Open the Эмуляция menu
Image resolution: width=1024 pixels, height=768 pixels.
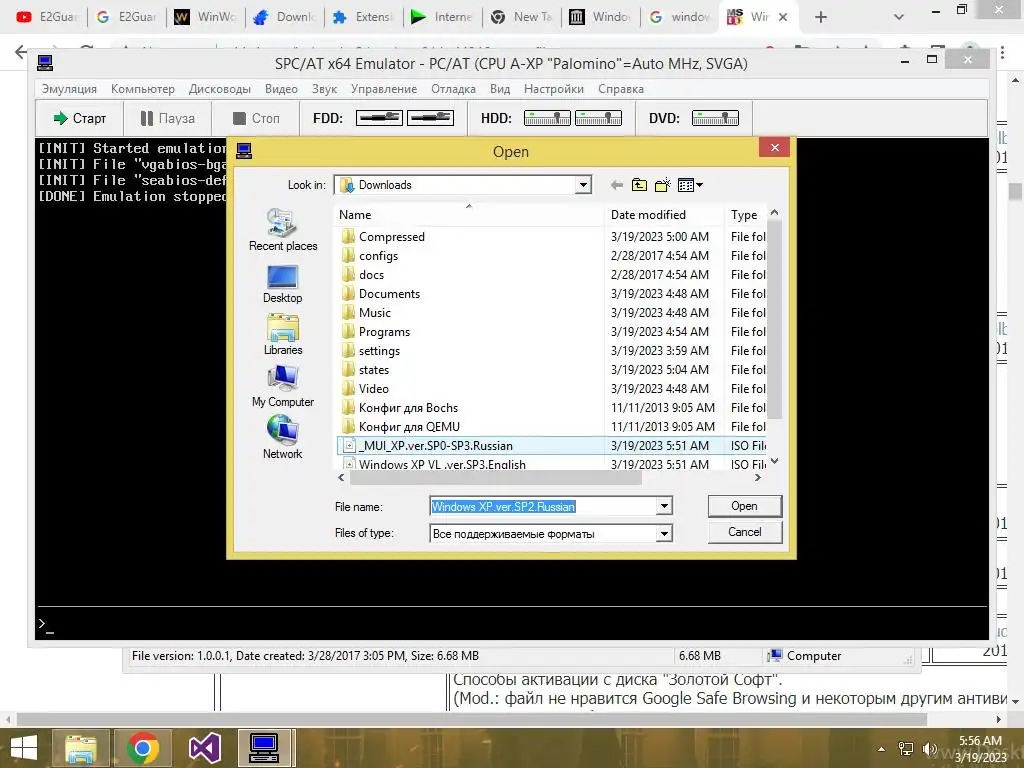click(69, 89)
